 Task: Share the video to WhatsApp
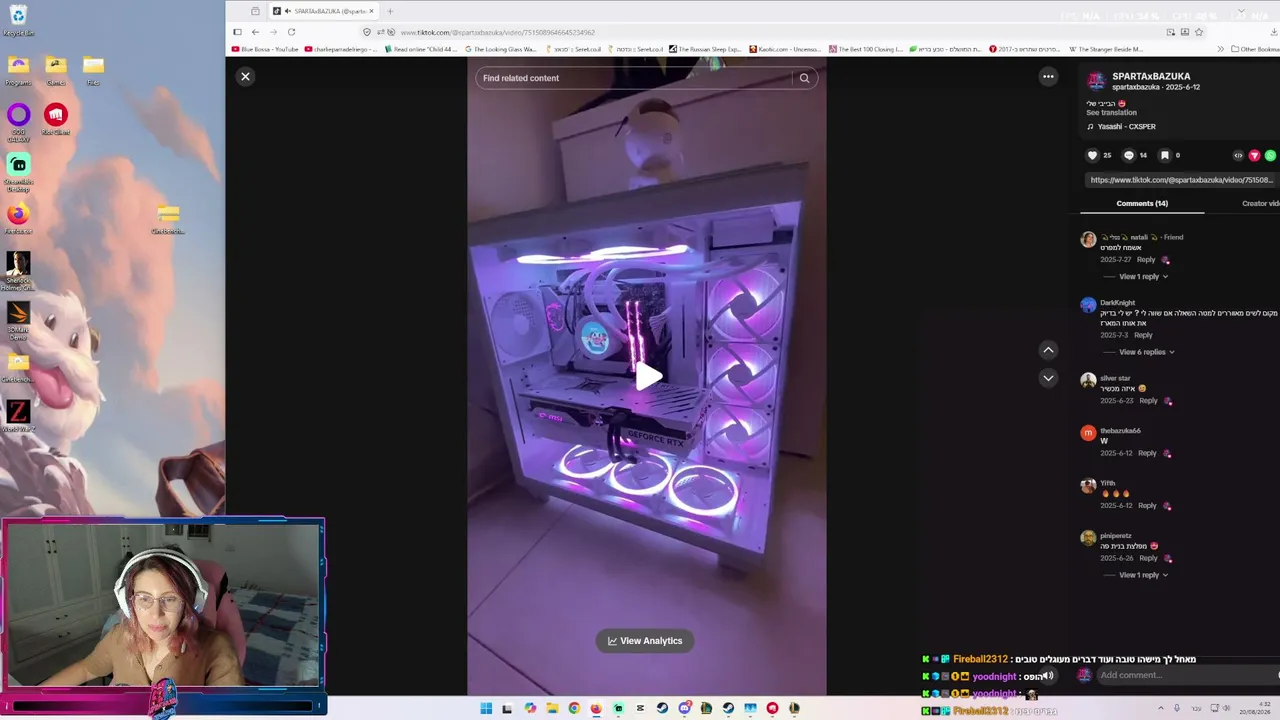(x=1270, y=155)
